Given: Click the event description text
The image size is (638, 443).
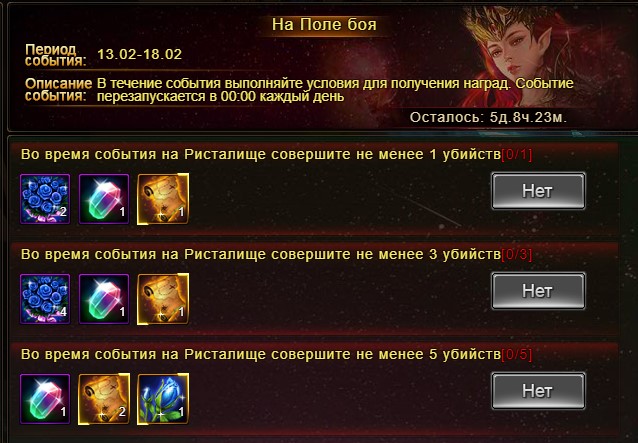Looking at the screenshot, I should click(335, 90).
